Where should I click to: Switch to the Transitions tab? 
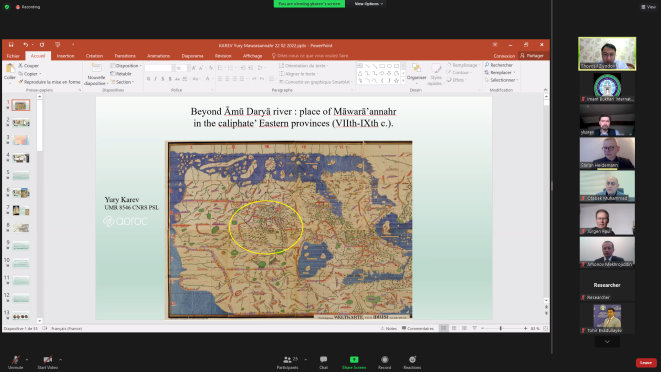125,56
